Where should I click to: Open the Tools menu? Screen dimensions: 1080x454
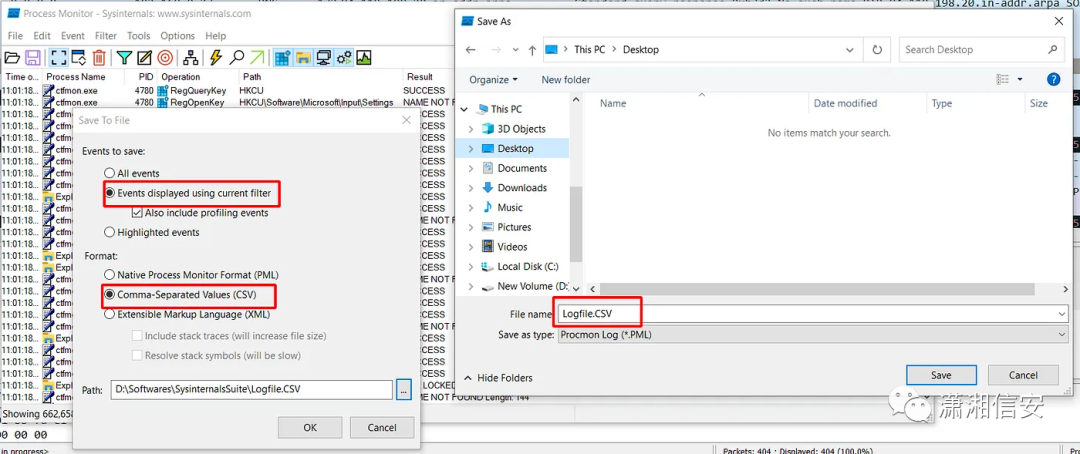coord(138,36)
